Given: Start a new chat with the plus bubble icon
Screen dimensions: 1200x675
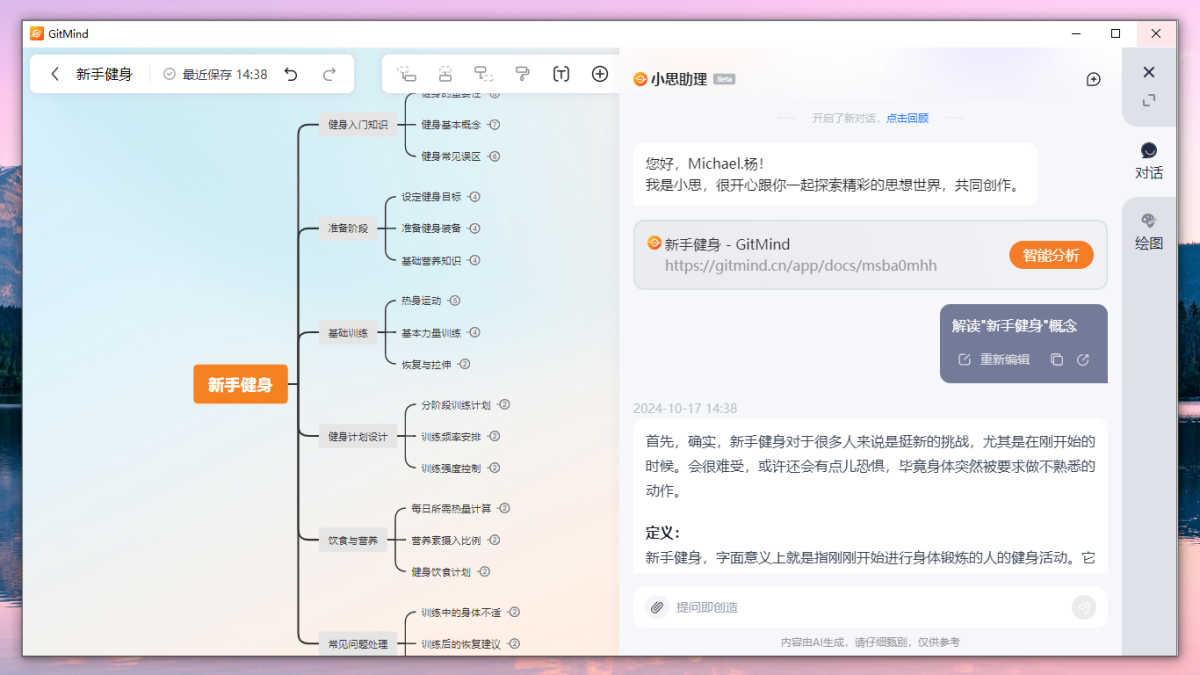Looking at the screenshot, I should (x=1093, y=79).
